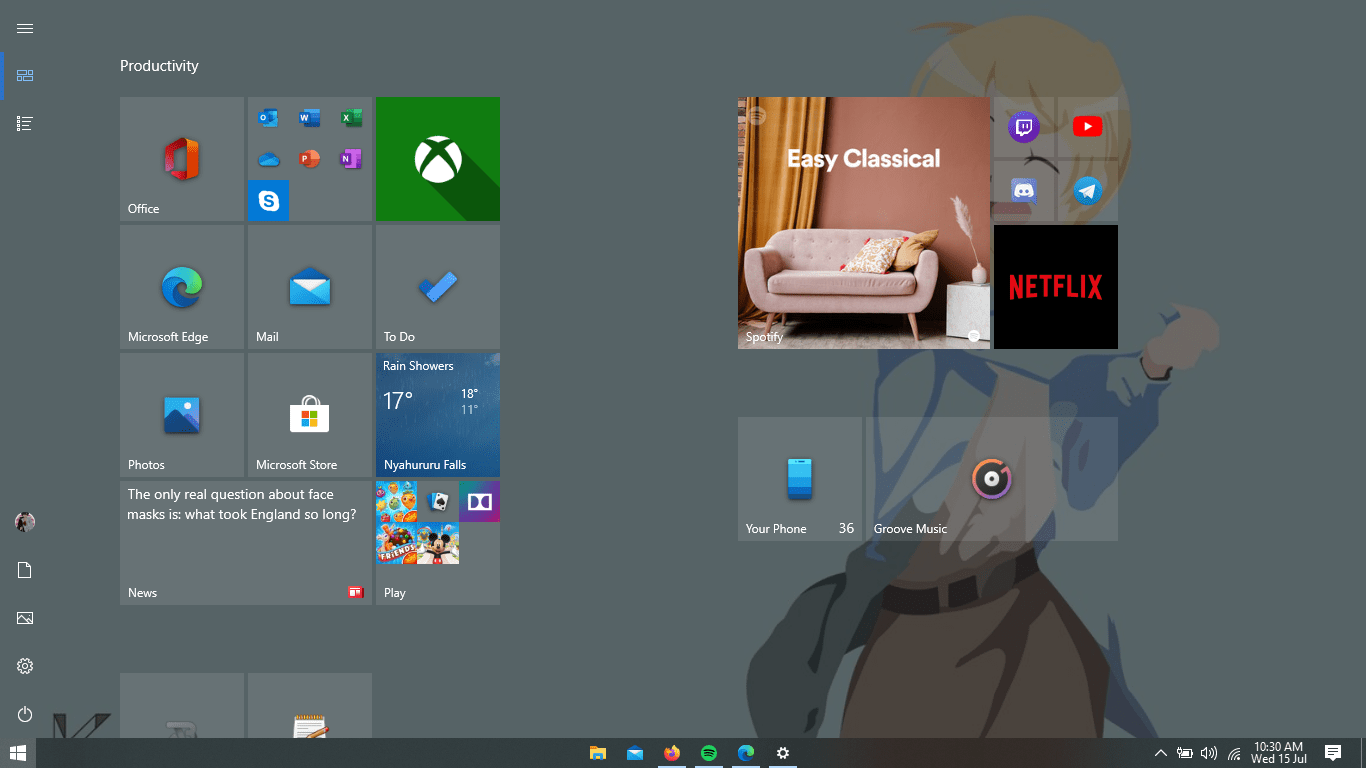
Task: Open the Mail icon on the taskbar
Action: pos(635,753)
